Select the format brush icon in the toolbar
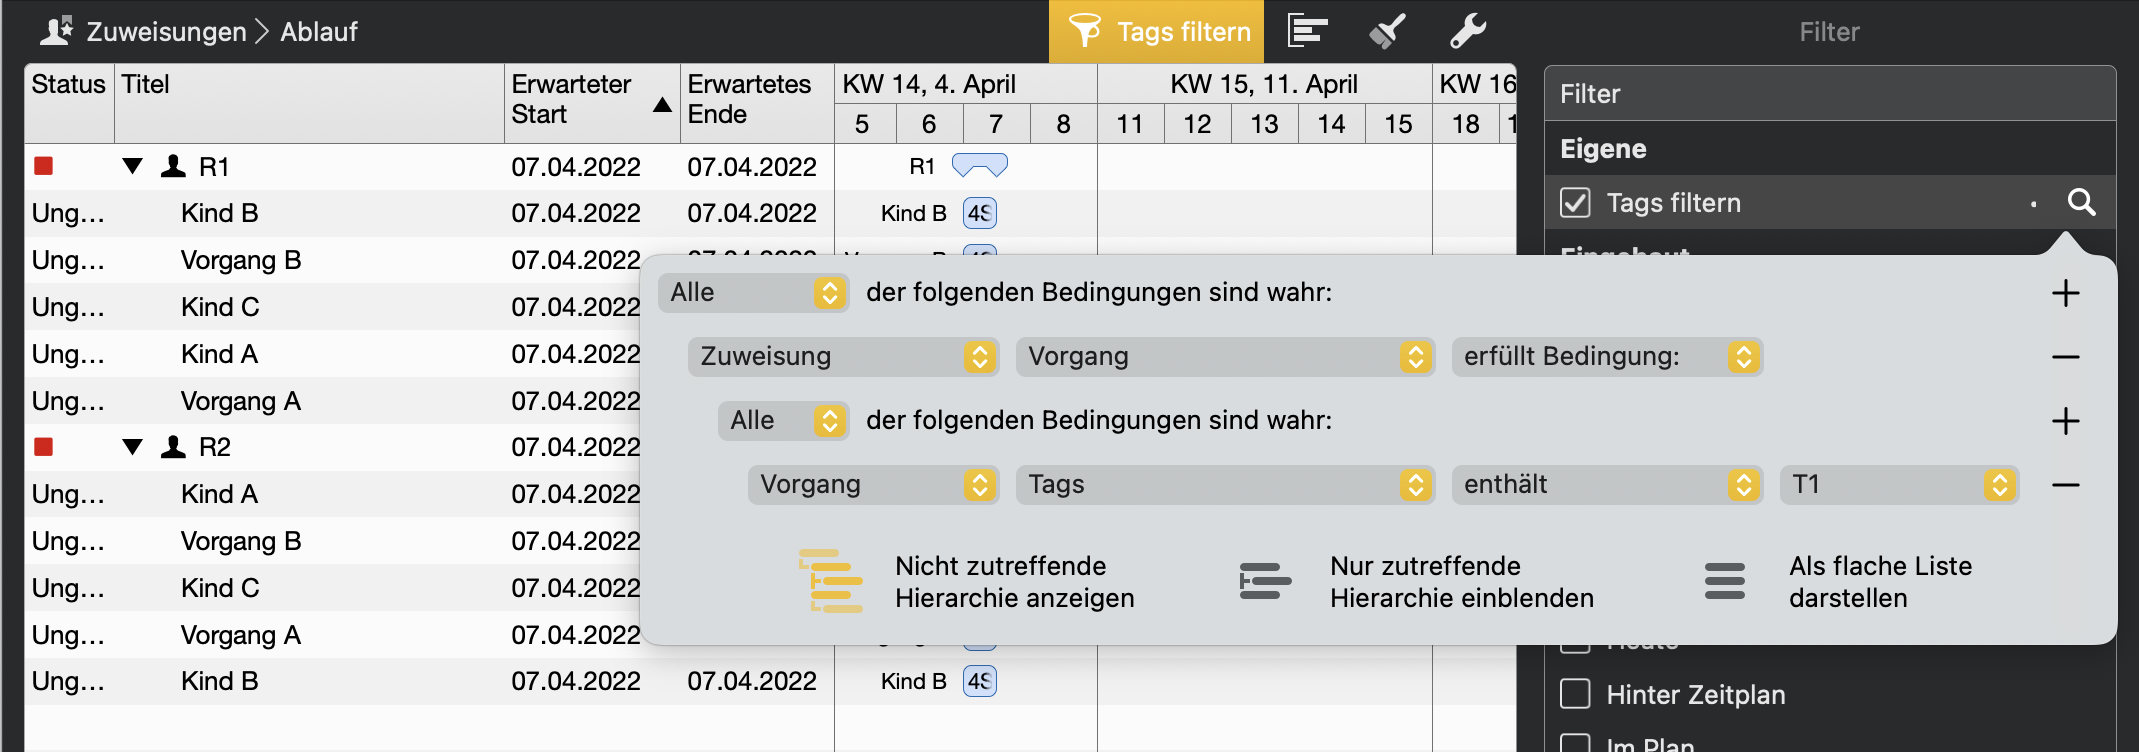Viewport: 2139px width, 752px height. tap(1386, 31)
